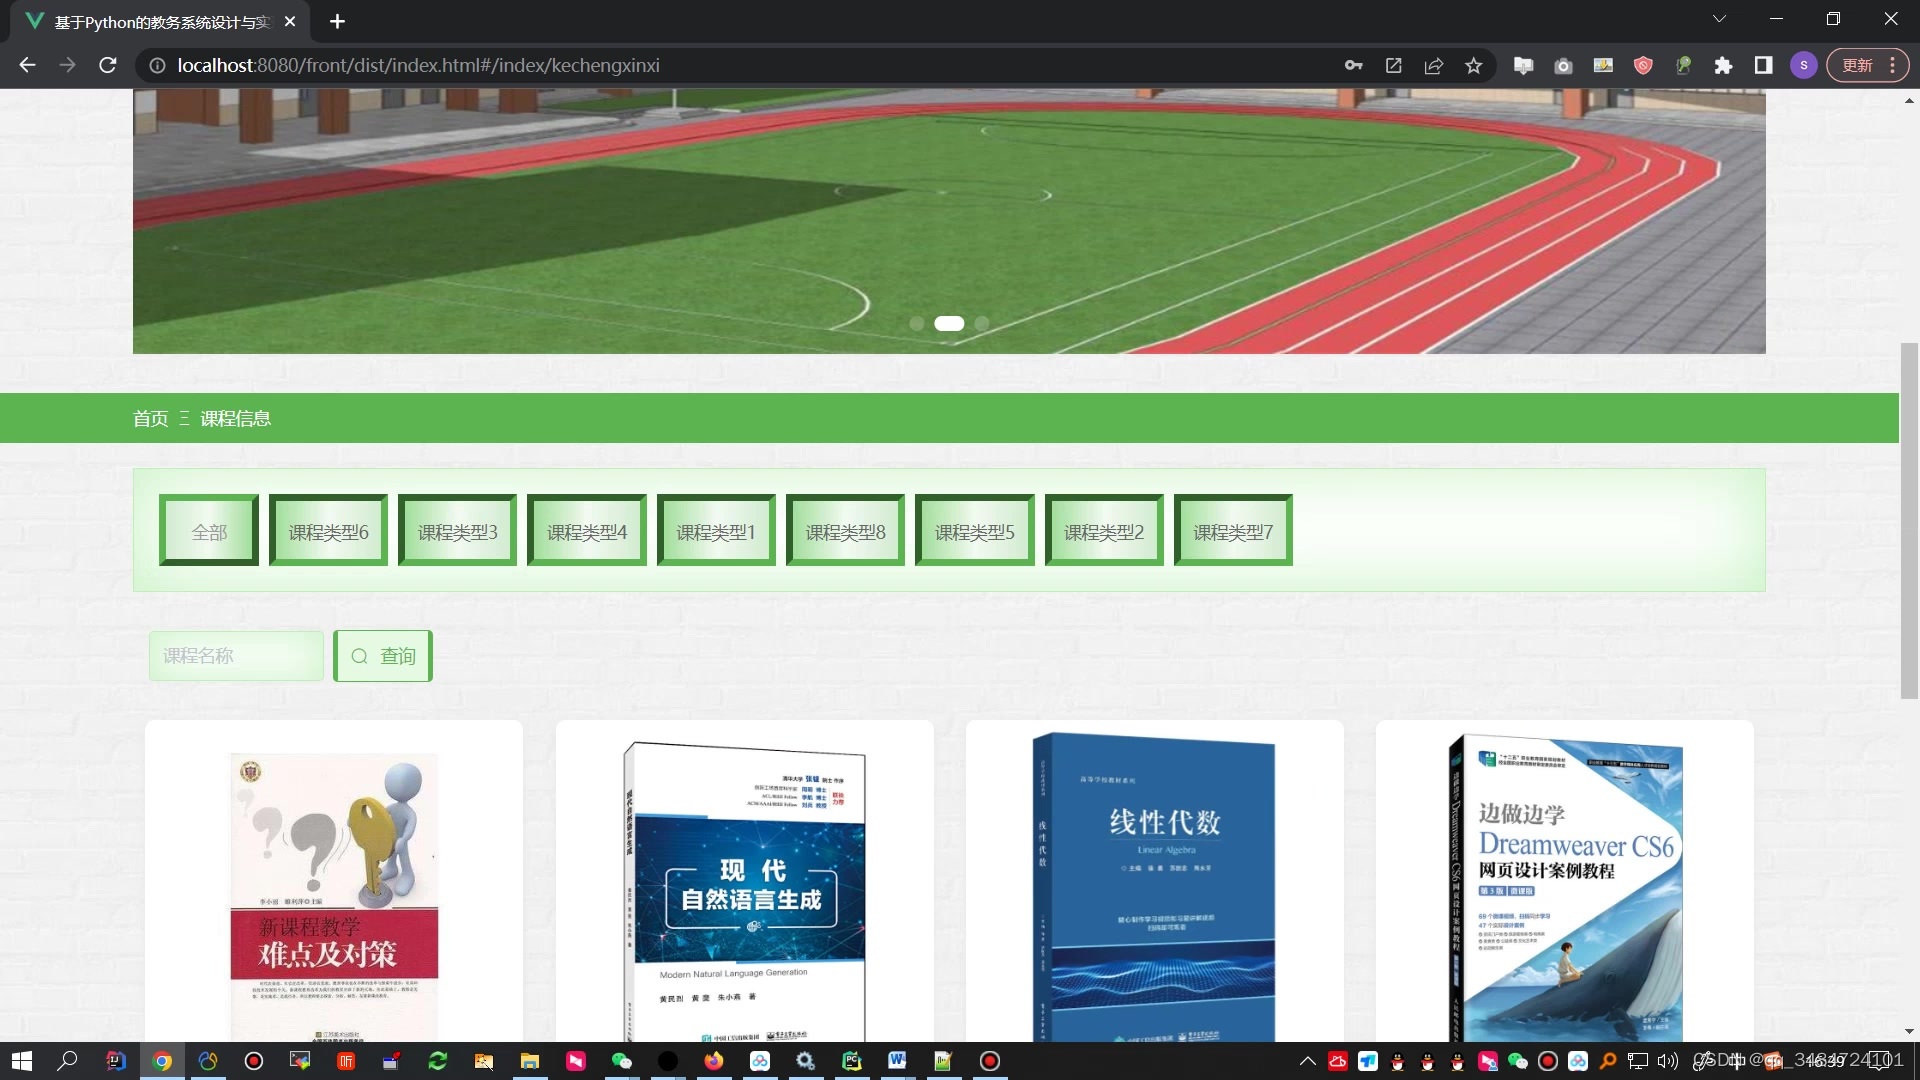
Task: Select the first carousel indicator dot
Action: click(916, 323)
